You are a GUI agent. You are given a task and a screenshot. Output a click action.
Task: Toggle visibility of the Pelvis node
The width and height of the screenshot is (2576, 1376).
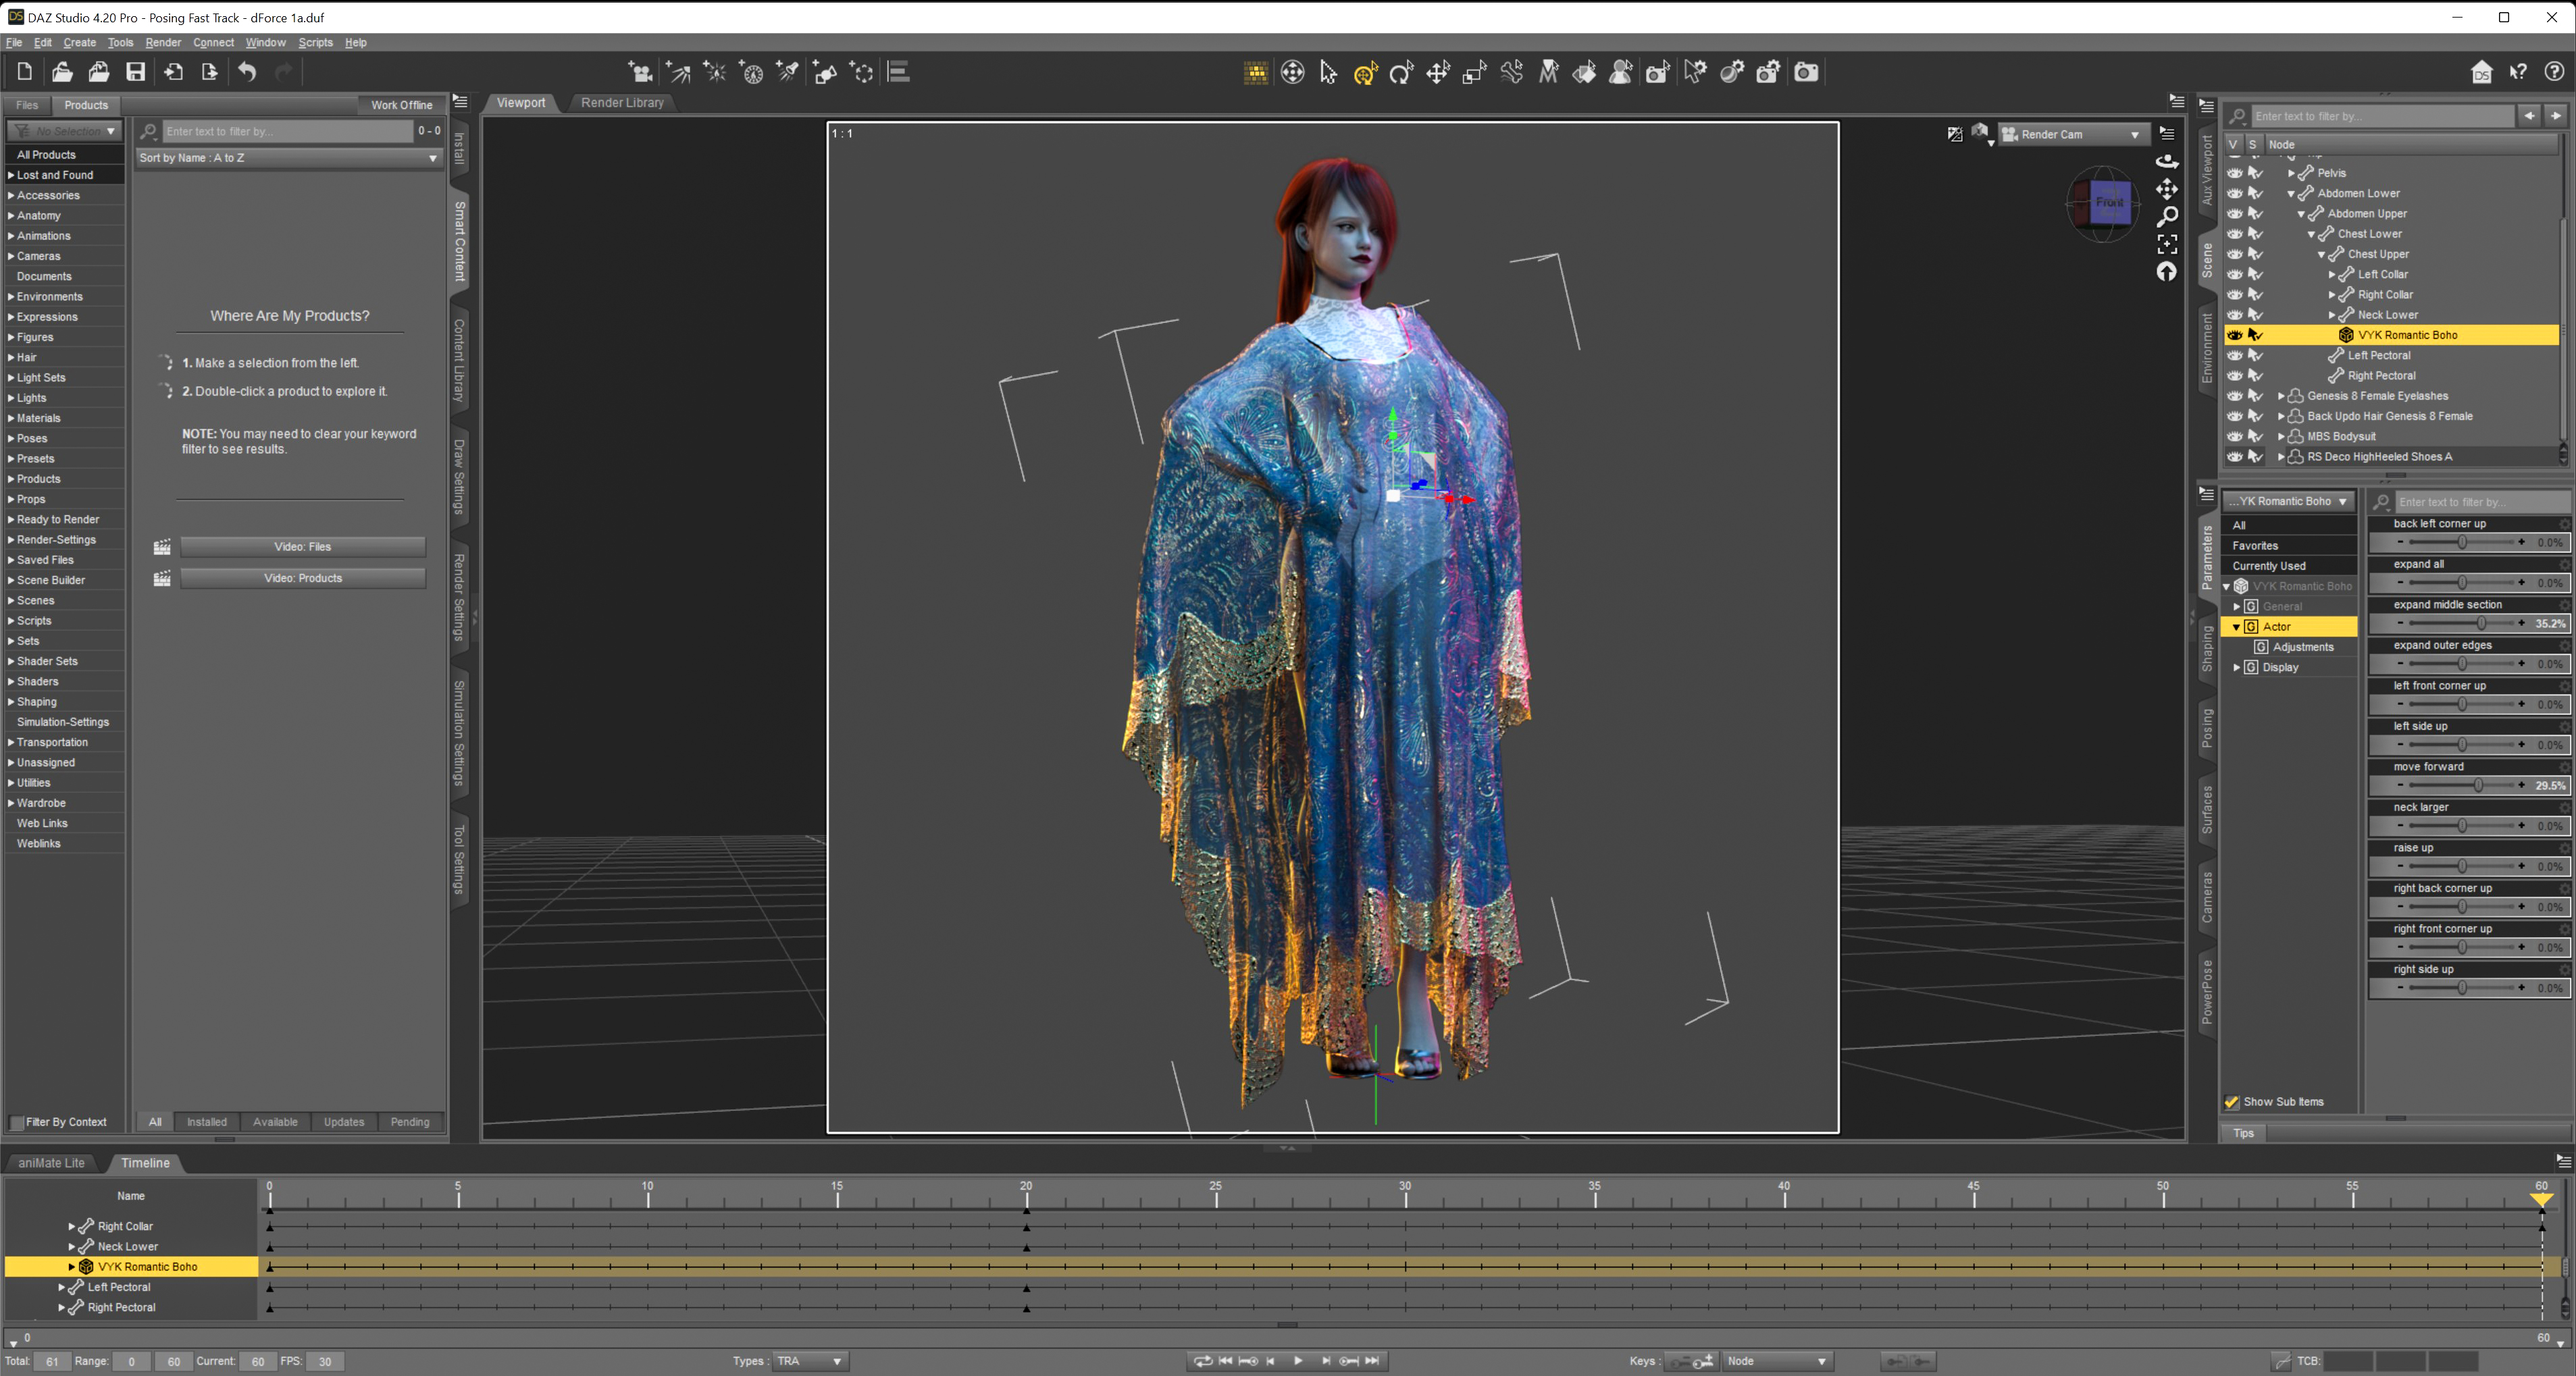[x=2235, y=172]
